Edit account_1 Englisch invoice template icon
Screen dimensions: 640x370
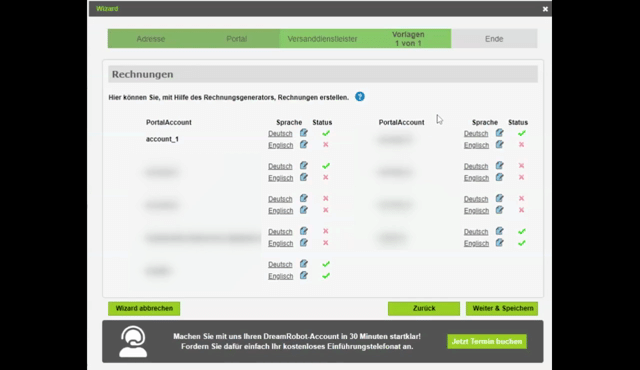[304, 145]
